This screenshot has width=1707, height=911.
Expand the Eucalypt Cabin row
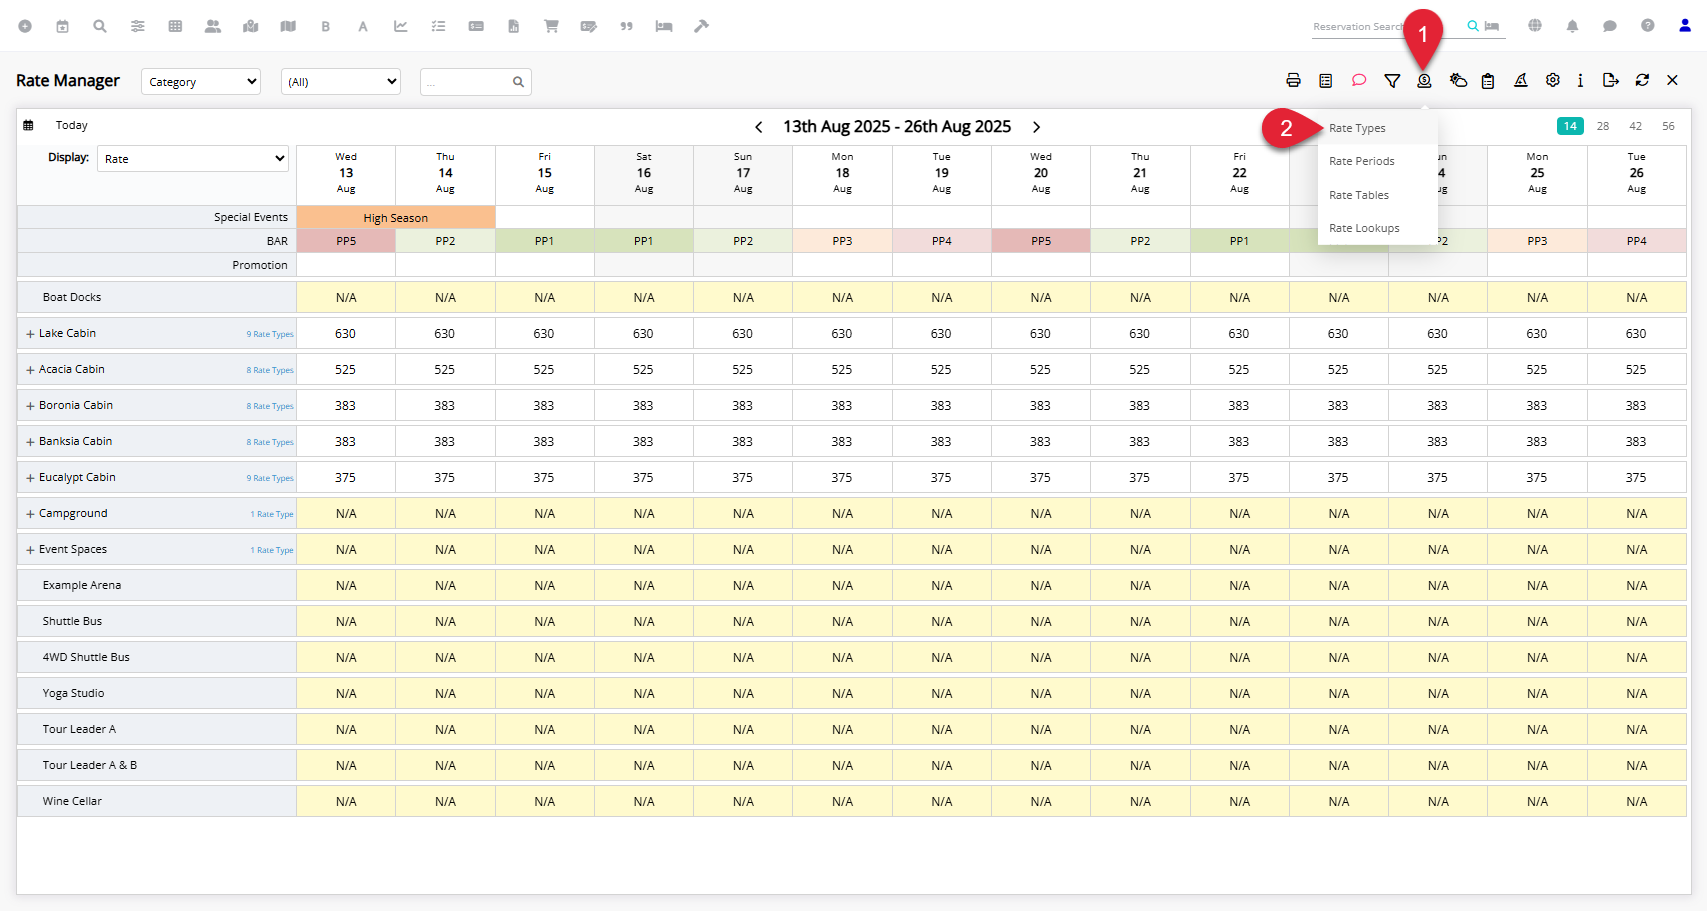[30, 478]
